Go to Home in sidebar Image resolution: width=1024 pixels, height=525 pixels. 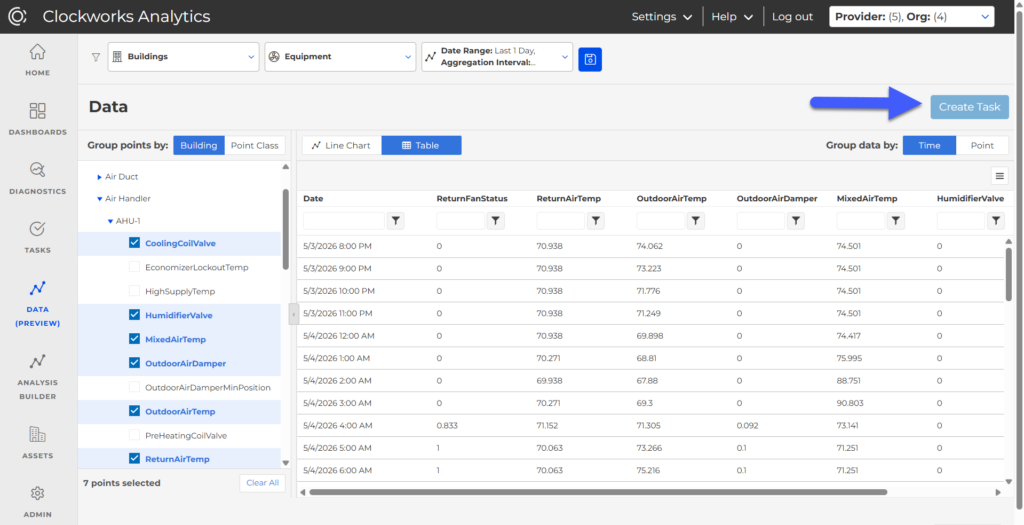(x=38, y=60)
